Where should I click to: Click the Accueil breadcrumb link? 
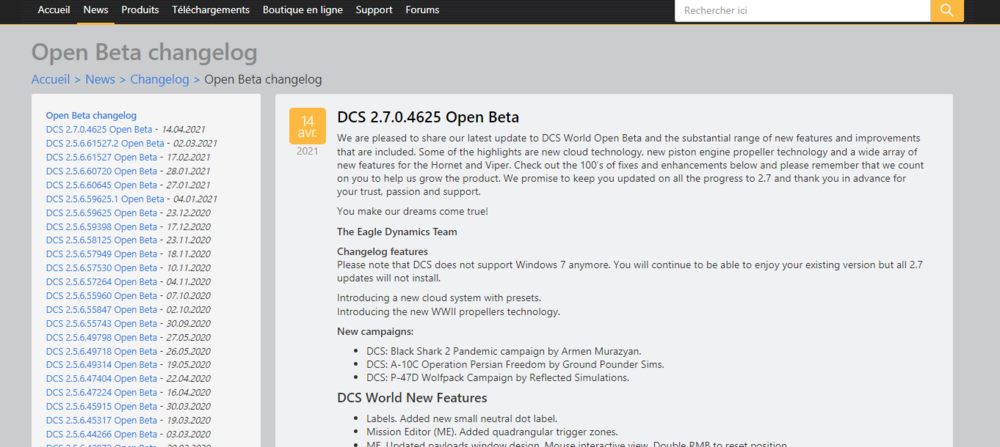click(50, 79)
